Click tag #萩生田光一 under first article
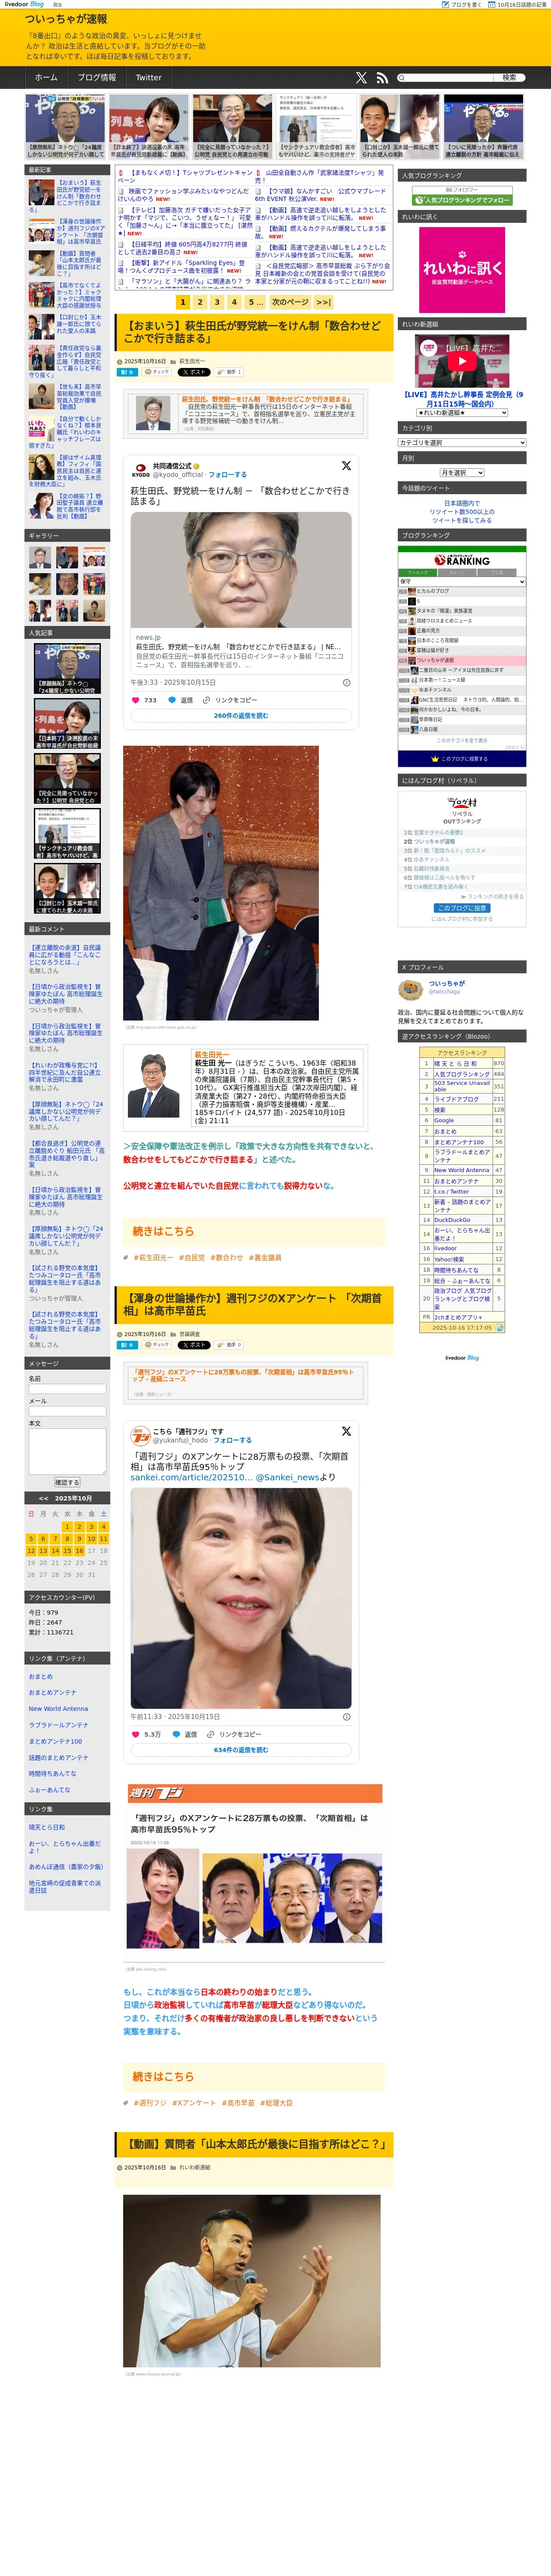 pos(154,1258)
